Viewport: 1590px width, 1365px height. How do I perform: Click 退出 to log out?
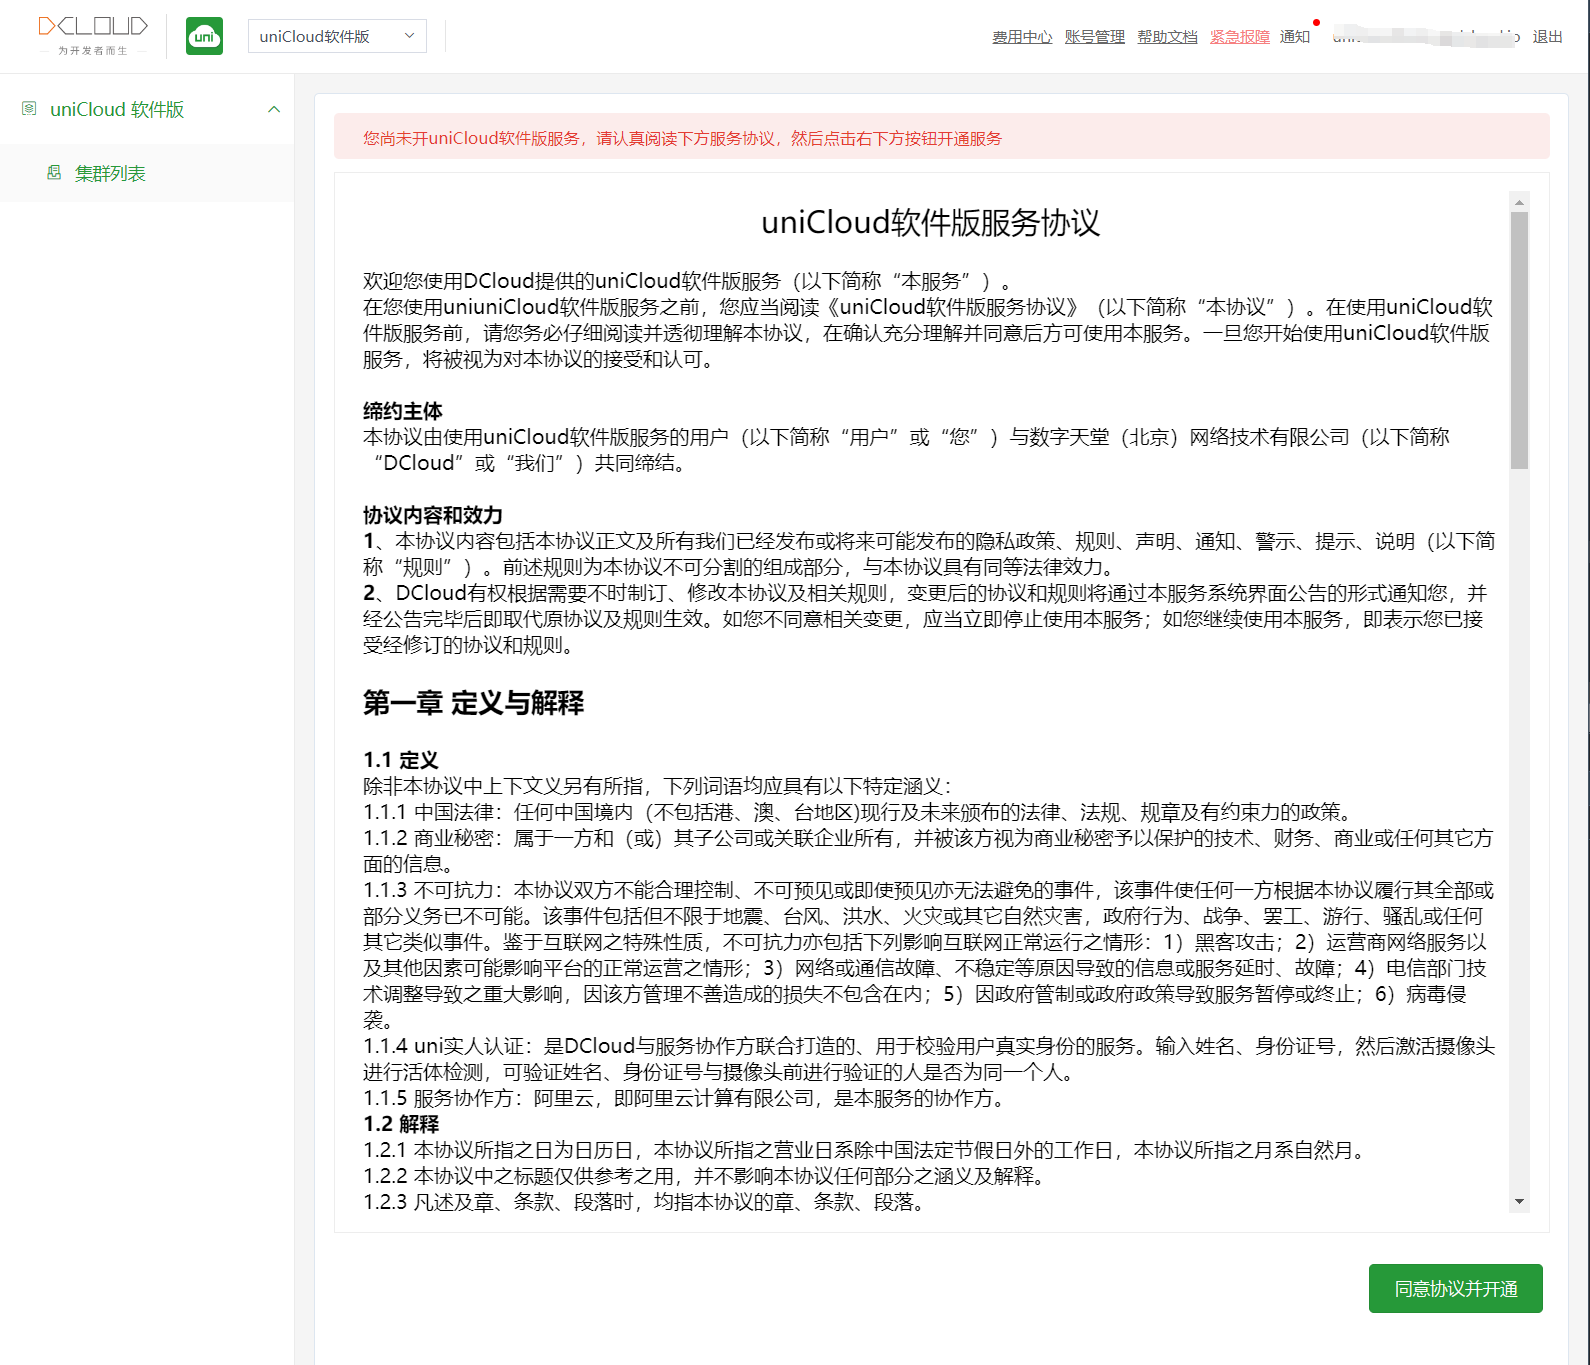pos(1547,37)
